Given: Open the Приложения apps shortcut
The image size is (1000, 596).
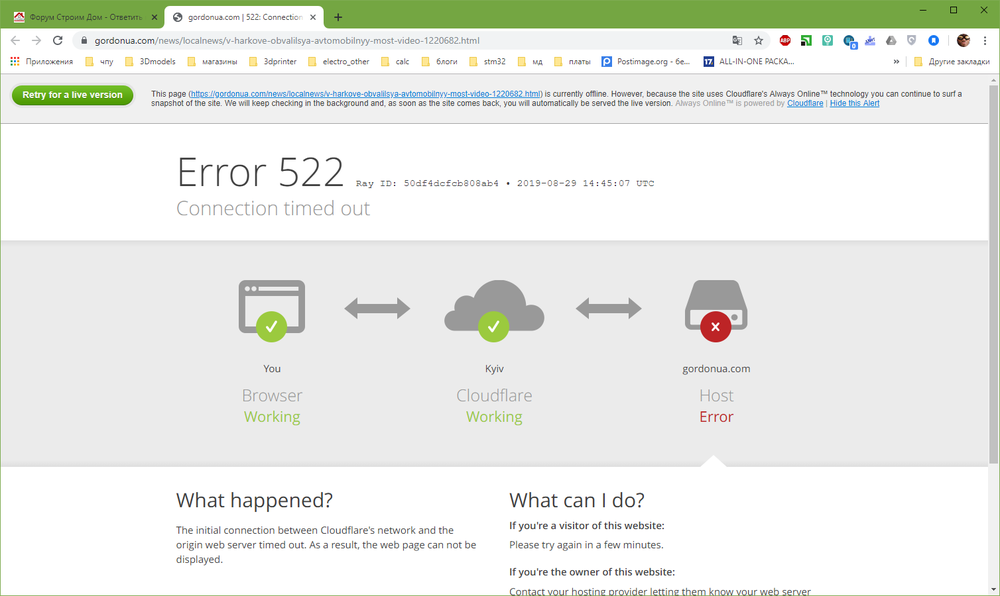Looking at the screenshot, I should tap(41, 62).
